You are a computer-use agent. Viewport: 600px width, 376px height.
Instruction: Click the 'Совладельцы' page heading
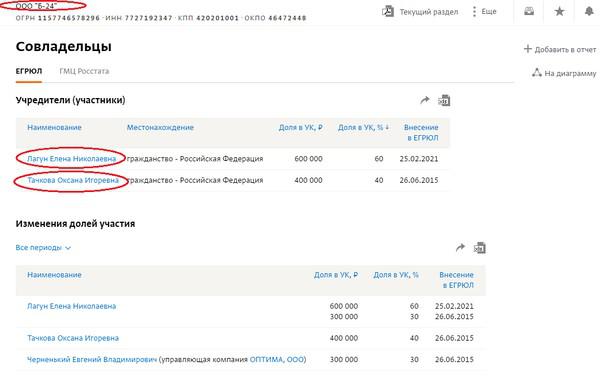64,47
